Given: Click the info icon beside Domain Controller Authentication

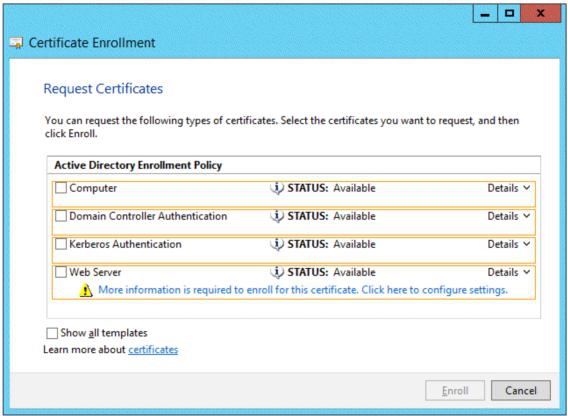Looking at the screenshot, I should coord(277,216).
